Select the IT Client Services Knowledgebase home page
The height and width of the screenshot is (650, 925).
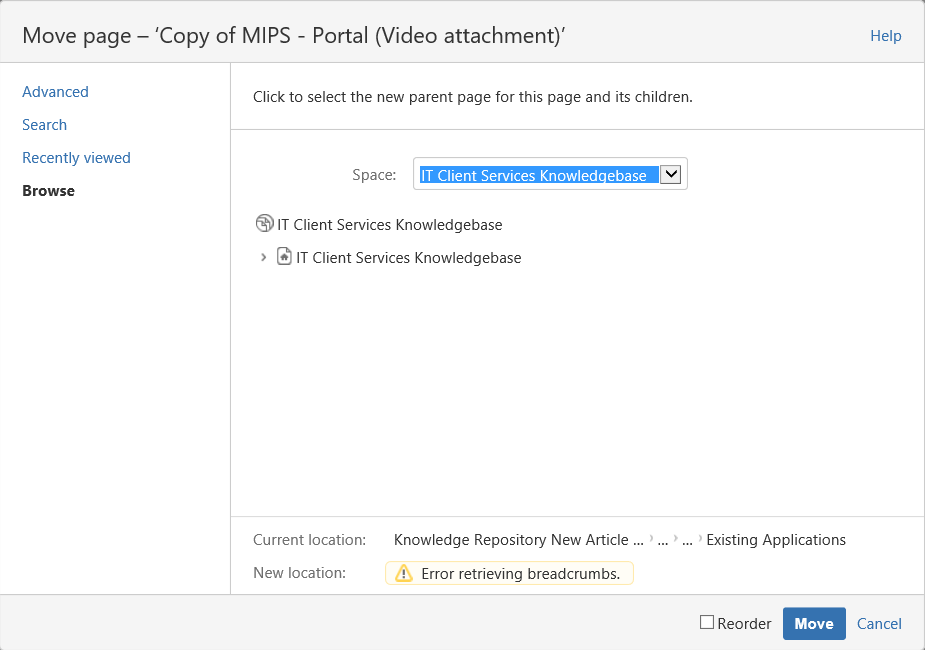pyautogui.click(x=408, y=258)
